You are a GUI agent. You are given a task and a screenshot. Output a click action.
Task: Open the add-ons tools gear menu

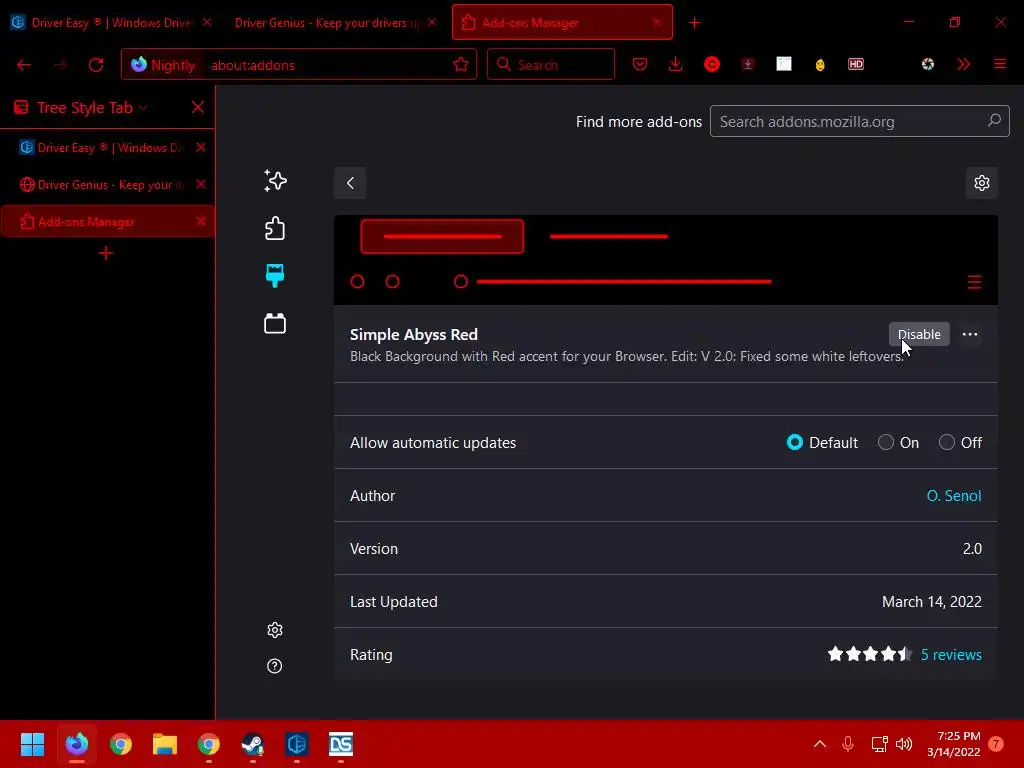coord(982,183)
